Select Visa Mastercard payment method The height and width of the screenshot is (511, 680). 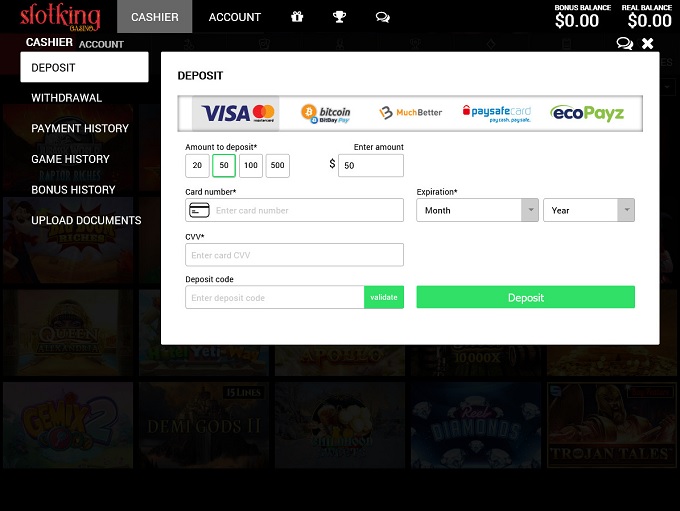pyautogui.click(x=238, y=113)
